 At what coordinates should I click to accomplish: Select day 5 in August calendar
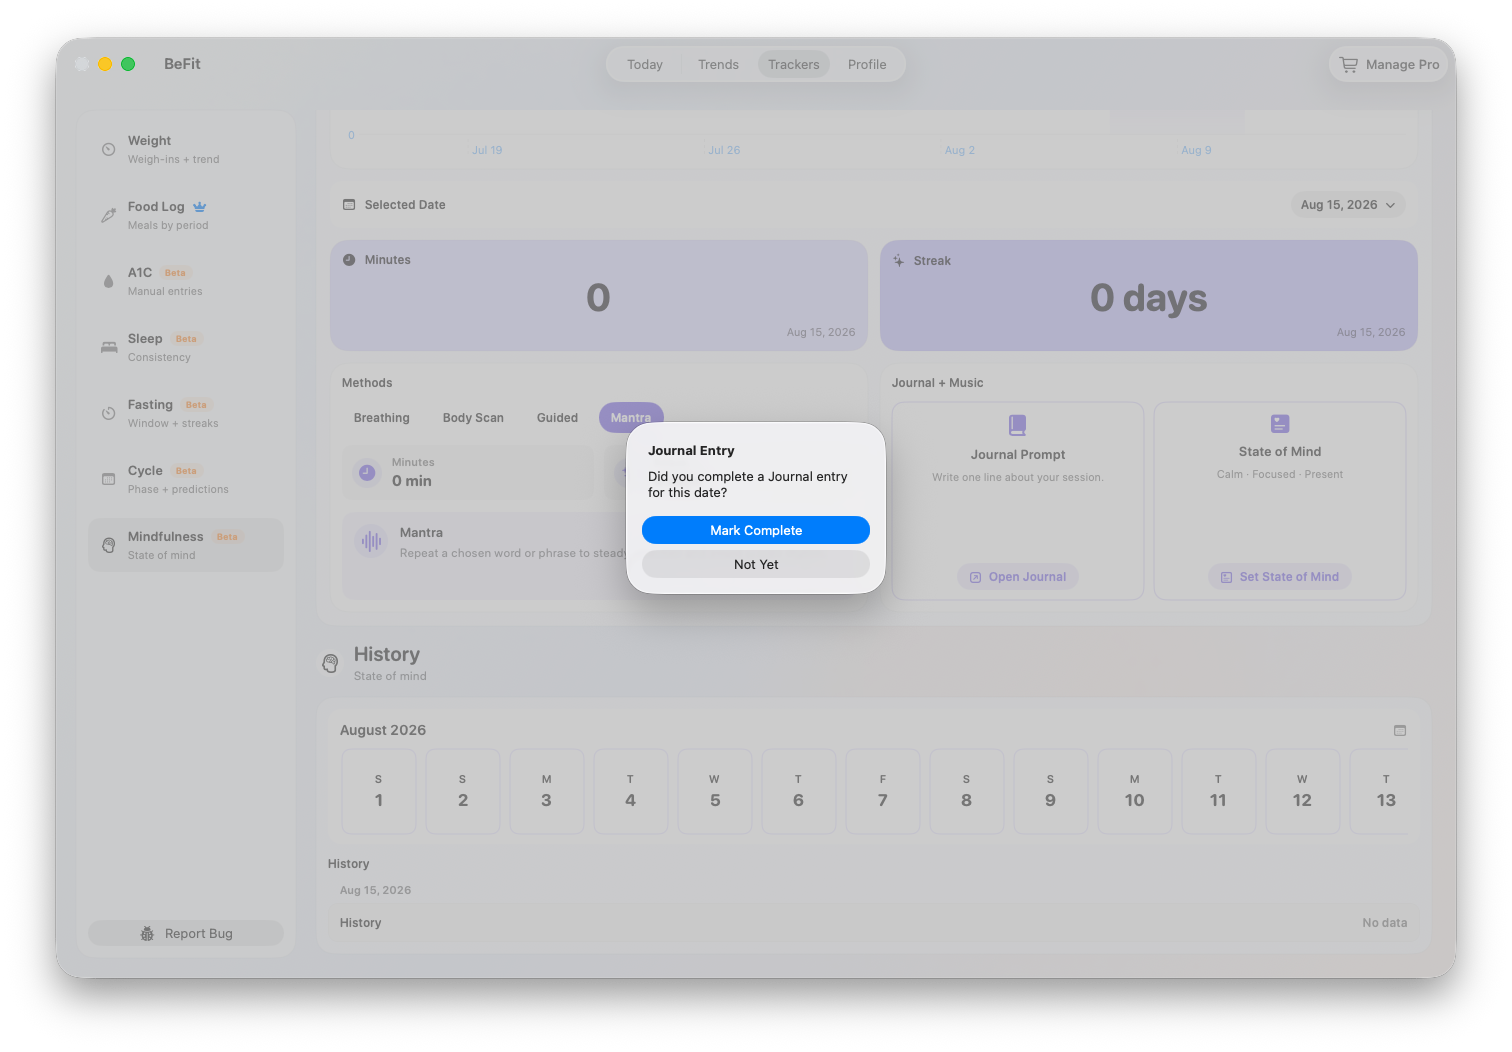click(715, 791)
